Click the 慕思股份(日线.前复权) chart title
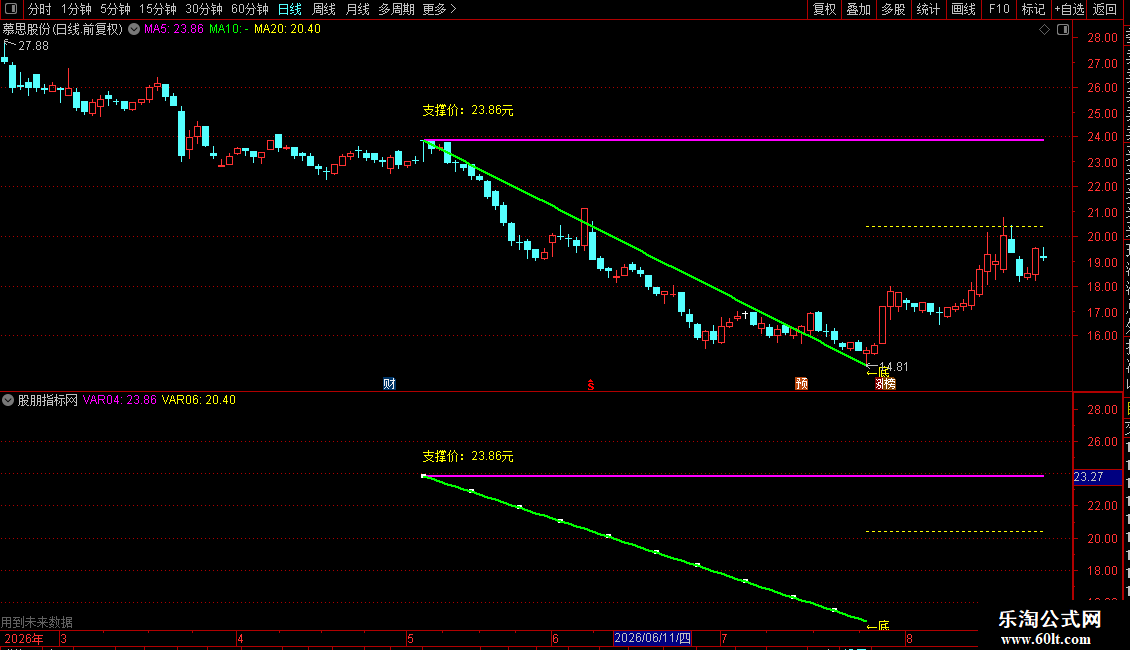 [x=63, y=30]
